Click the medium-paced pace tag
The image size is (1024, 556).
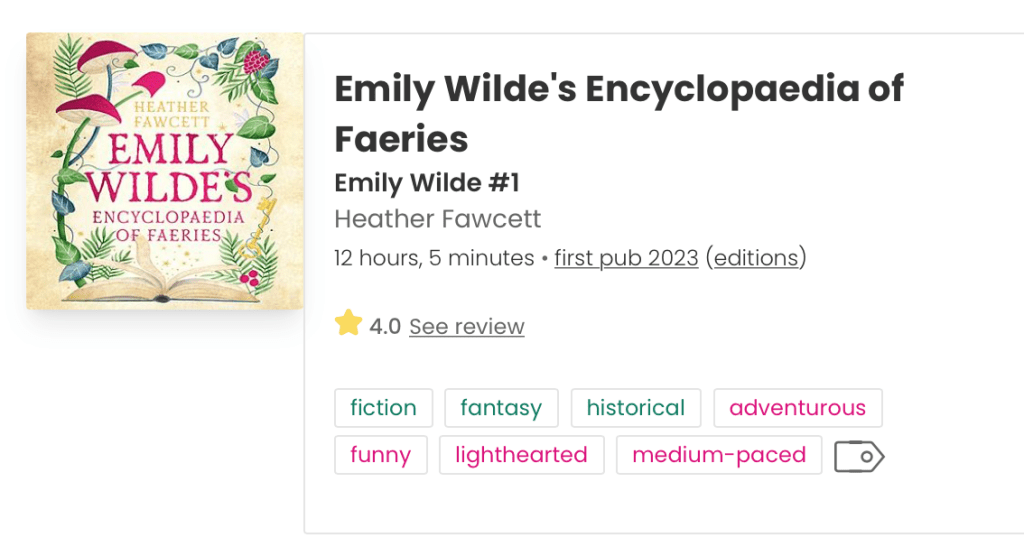(719, 455)
